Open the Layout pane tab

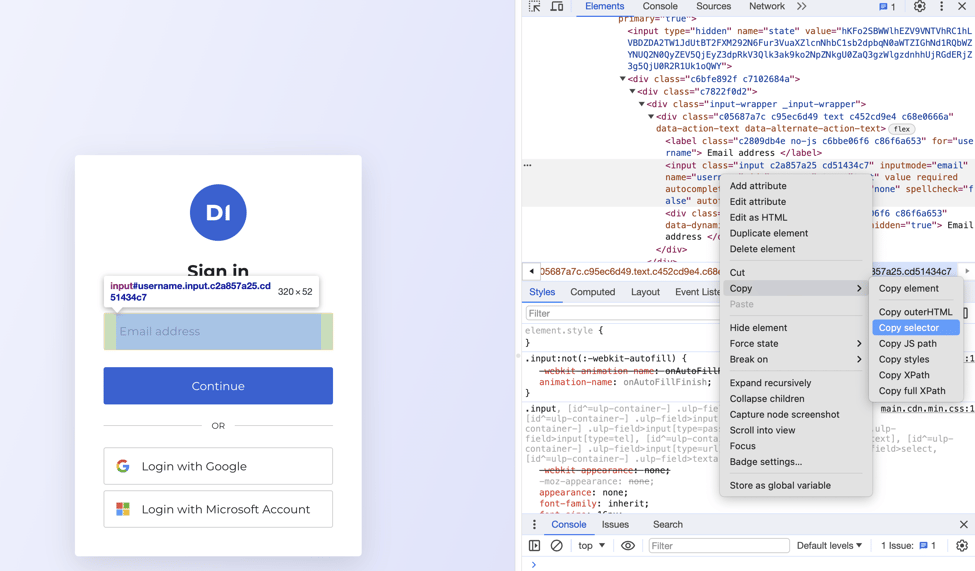tap(645, 292)
